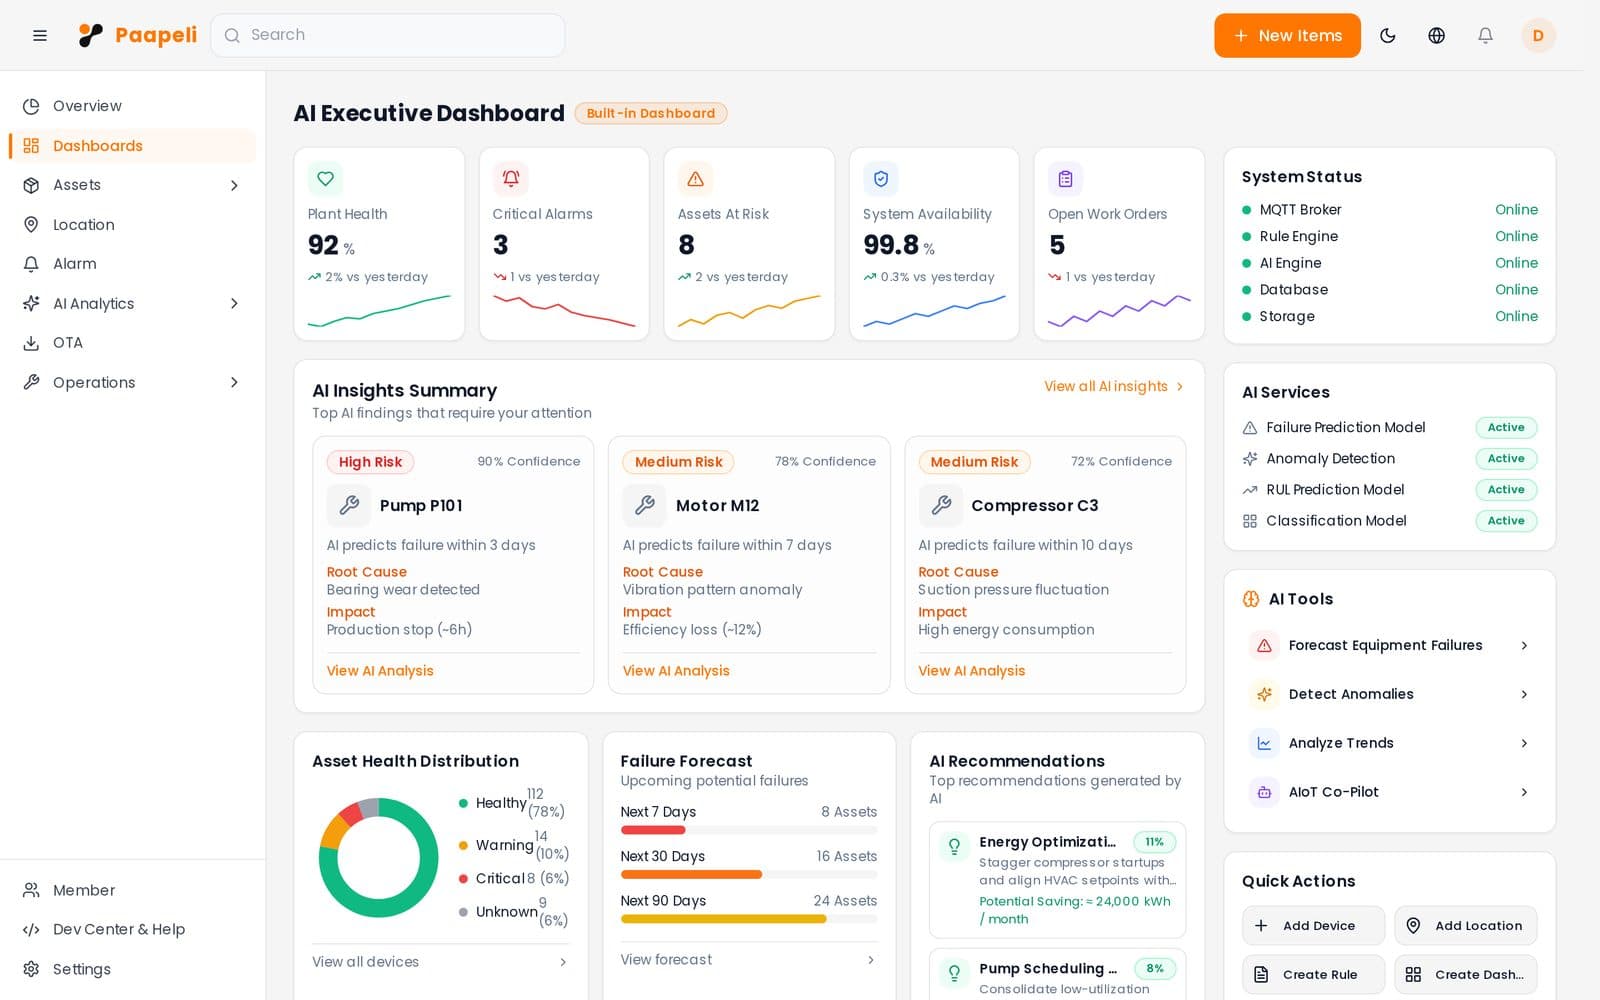Viewport: 1600px width, 1000px height.
Task: Go to Overview in the sidebar
Action: [133, 106]
